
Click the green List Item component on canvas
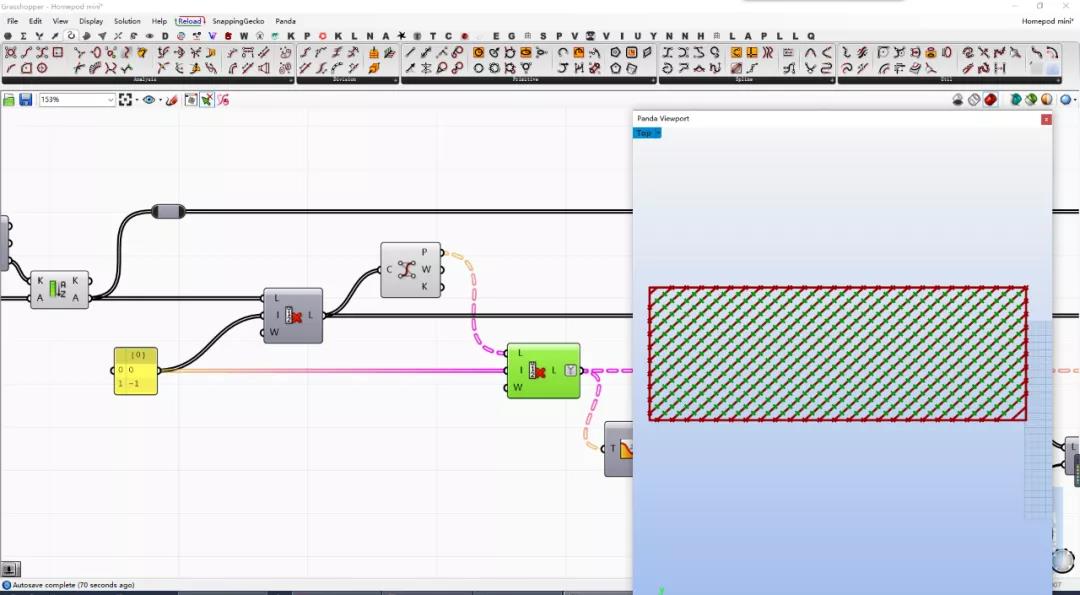pyautogui.click(x=543, y=370)
